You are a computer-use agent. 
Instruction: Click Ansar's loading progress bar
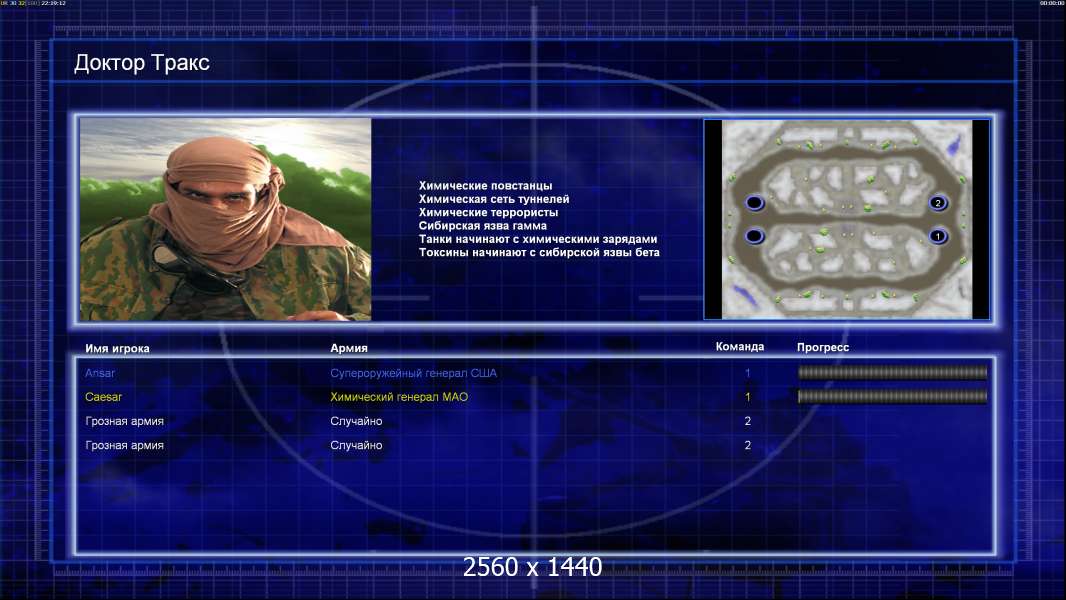tap(892, 372)
